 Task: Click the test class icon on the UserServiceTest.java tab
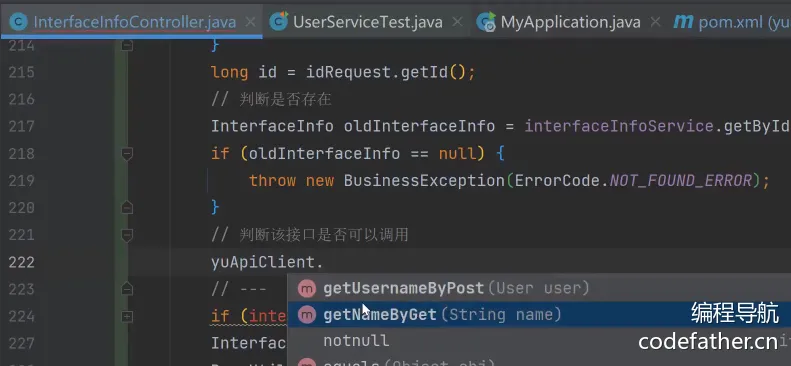coord(278,22)
